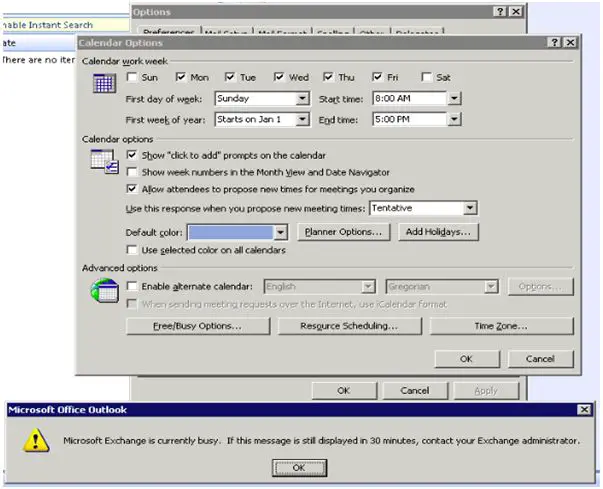
Task: Click the yellow warning triangle icon
Action: tap(36, 440)
